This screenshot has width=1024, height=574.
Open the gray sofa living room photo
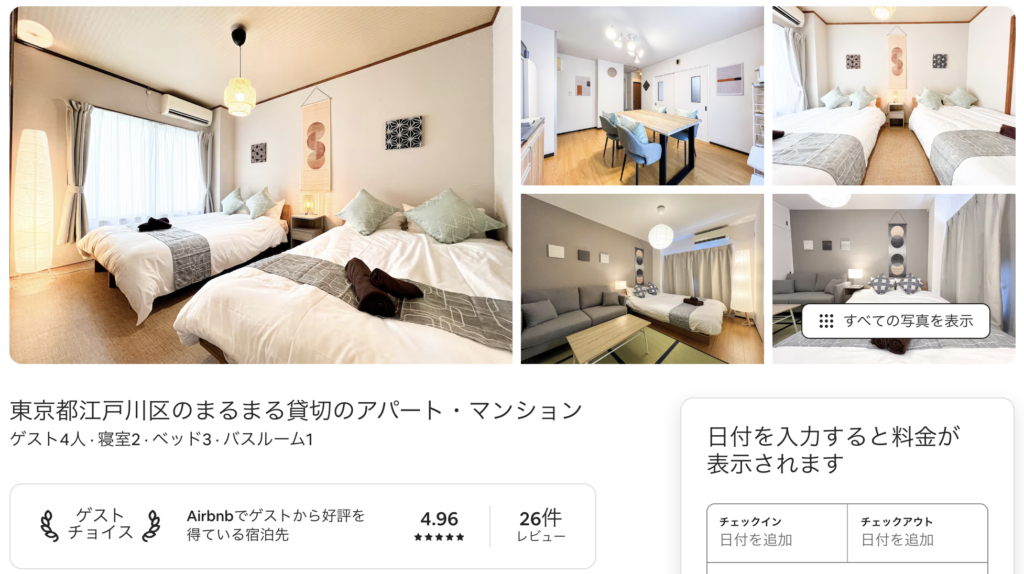pos(642,279)
